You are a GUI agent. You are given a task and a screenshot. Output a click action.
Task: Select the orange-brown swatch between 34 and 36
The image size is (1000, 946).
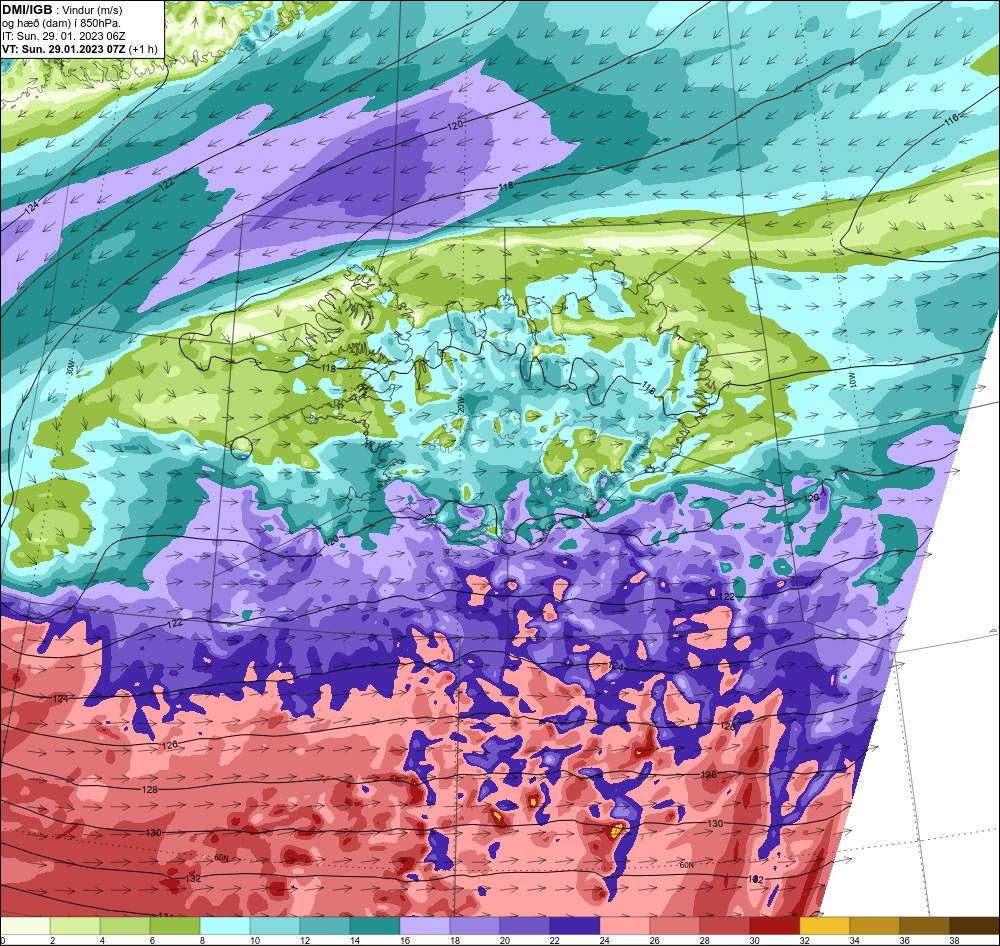pyautogui.click(x=874, y=926)
